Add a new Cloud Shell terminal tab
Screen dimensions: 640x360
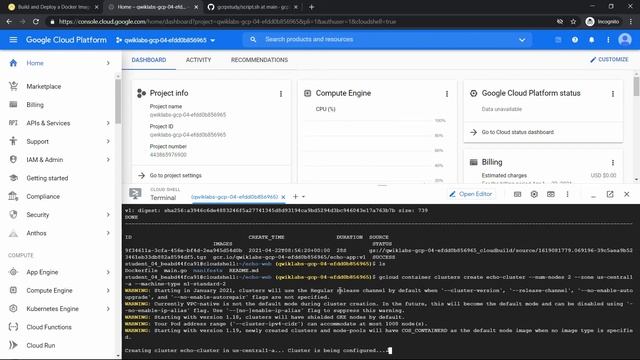pos(296,197)
